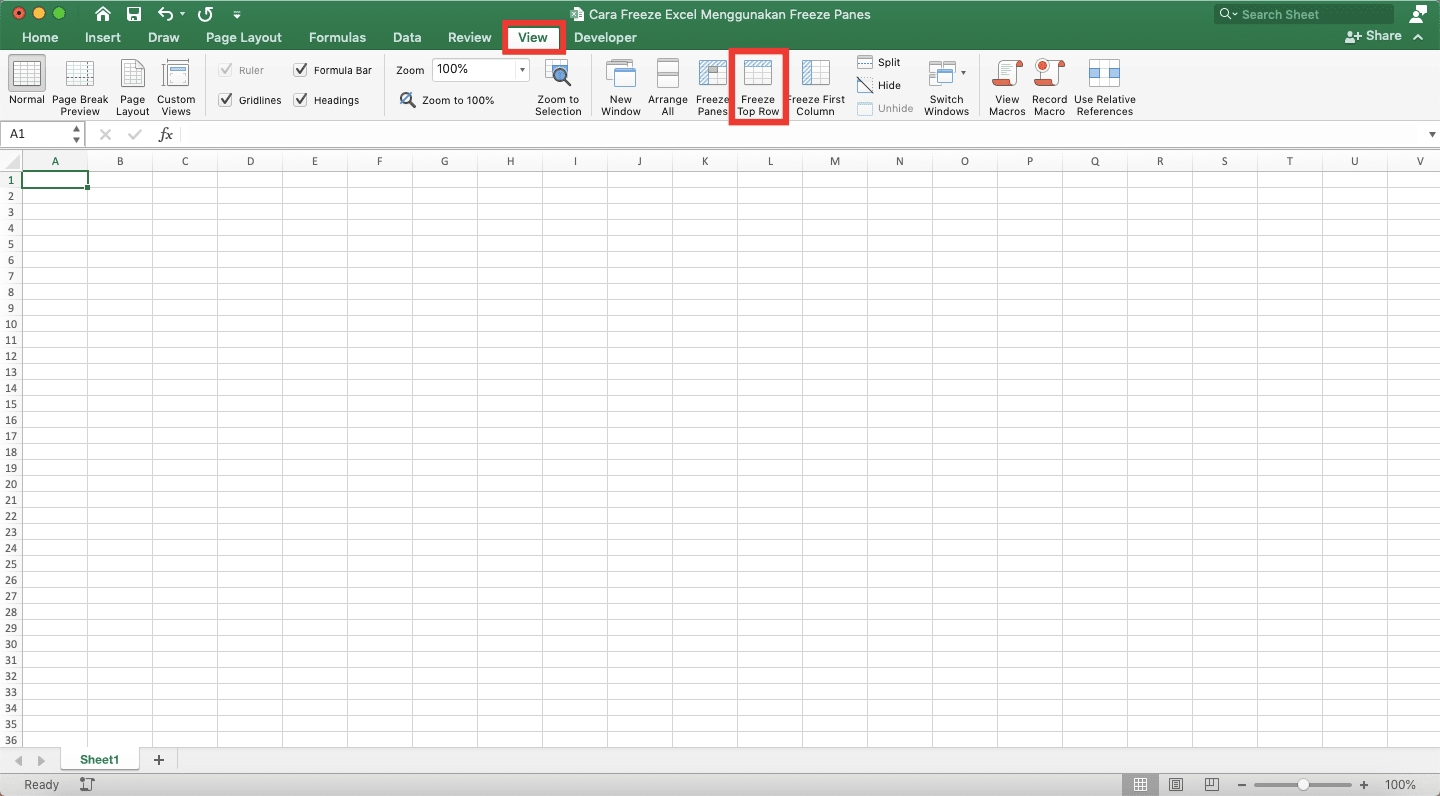Click the Save icon in title bar
This screenshot has width=1440, height=796.
(134, 14)
